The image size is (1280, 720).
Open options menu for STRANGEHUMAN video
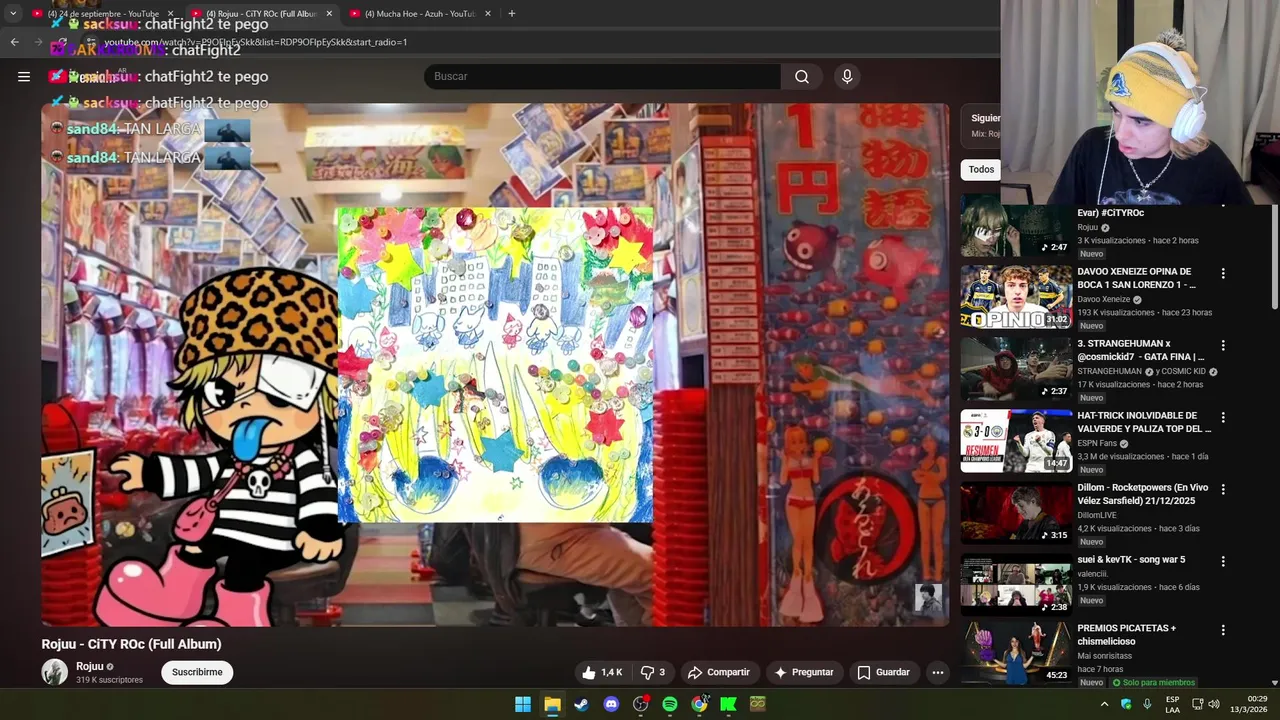1222,345
